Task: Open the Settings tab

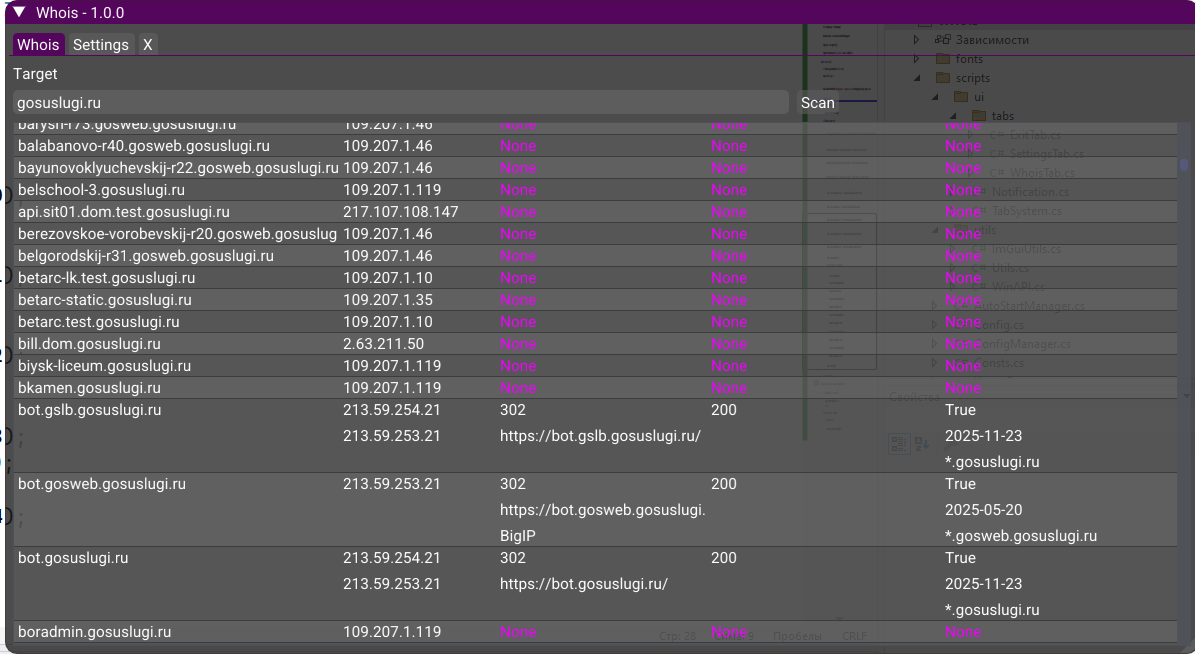Action: pos(101,44)
